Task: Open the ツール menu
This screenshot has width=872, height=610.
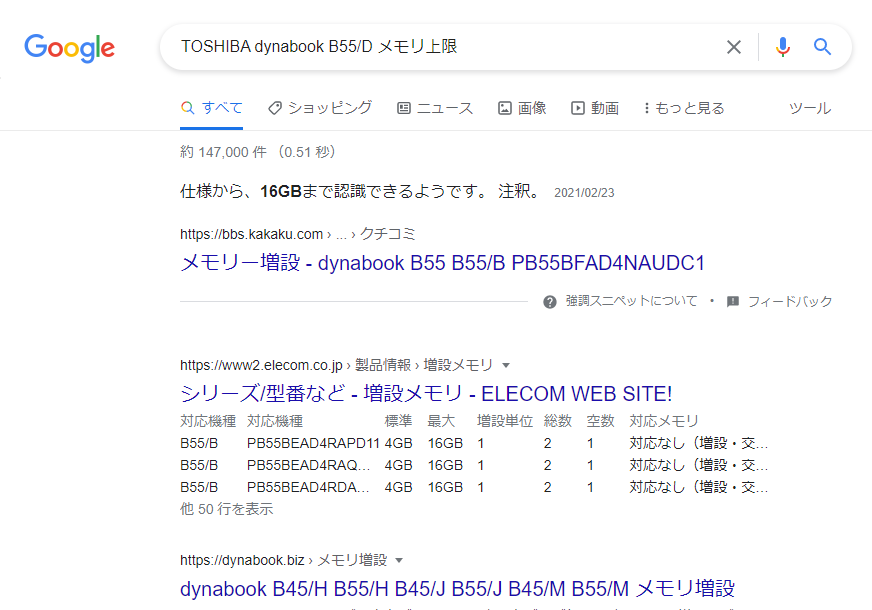Action: [810, 108]
